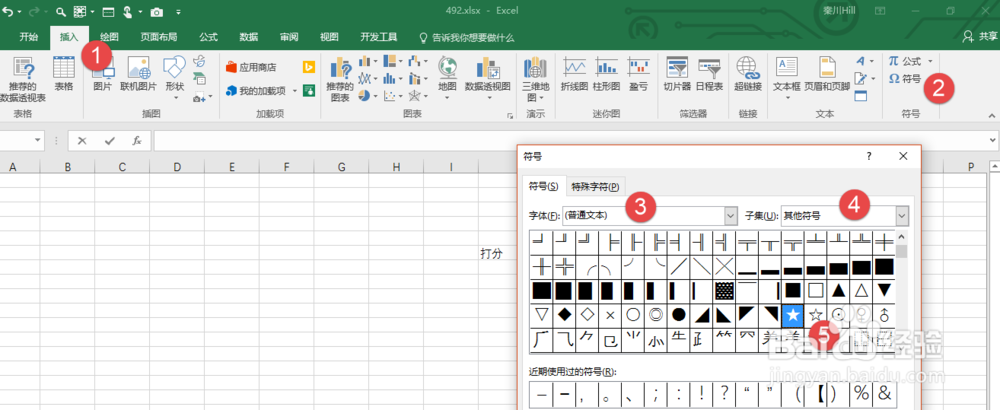Insert a Hyperlink (超链接)

pyautogui.click(x=747, y=74)
